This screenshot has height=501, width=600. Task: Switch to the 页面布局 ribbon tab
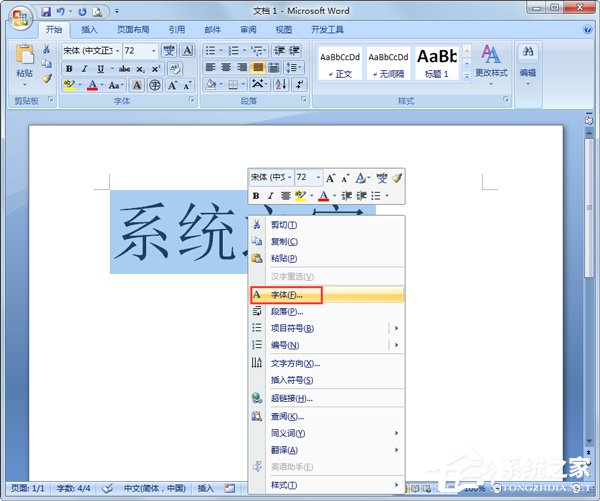[x=135, y=30]
